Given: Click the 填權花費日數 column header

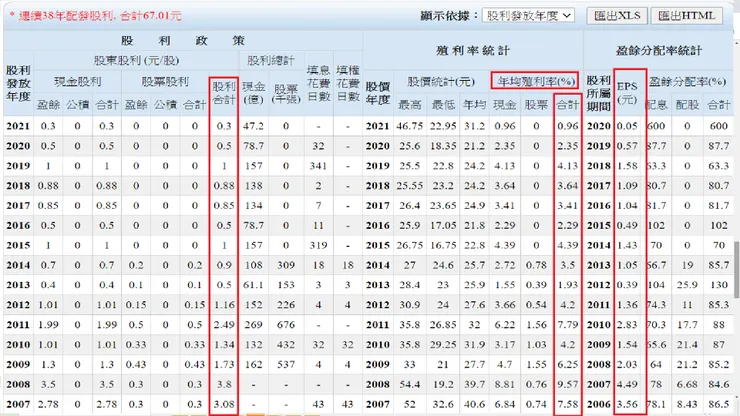Looking at the screenshot, I should [348, 83].
